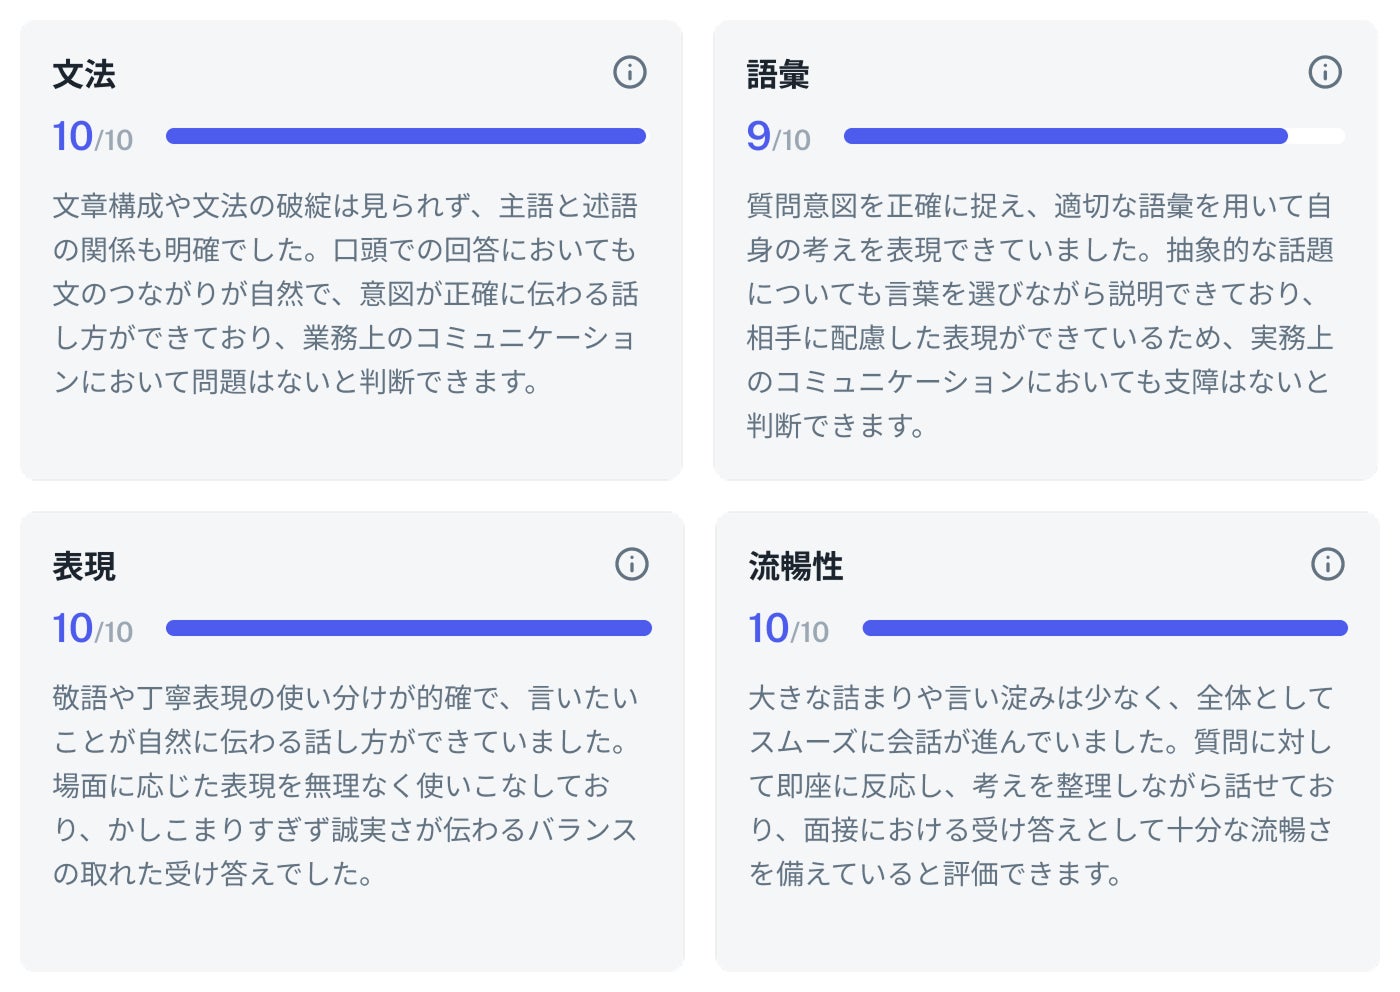This screenshot has width=1400, height=992.
Task: Click the 流暢性 10/10 score value
Action: click(789, 629)
